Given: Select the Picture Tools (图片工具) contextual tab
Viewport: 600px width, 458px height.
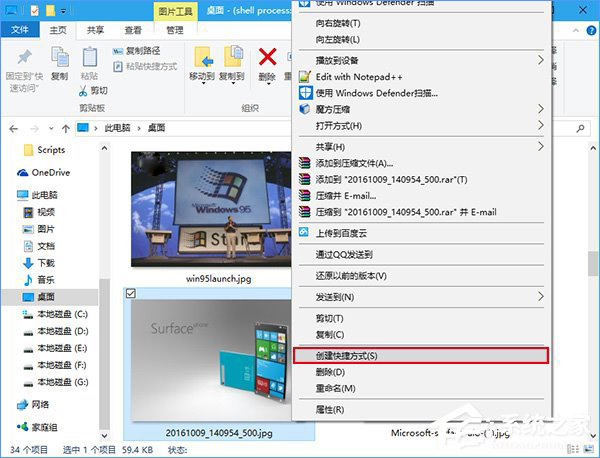Looking at the screenshot, I should pyautogui.click(x=176, y=11).
